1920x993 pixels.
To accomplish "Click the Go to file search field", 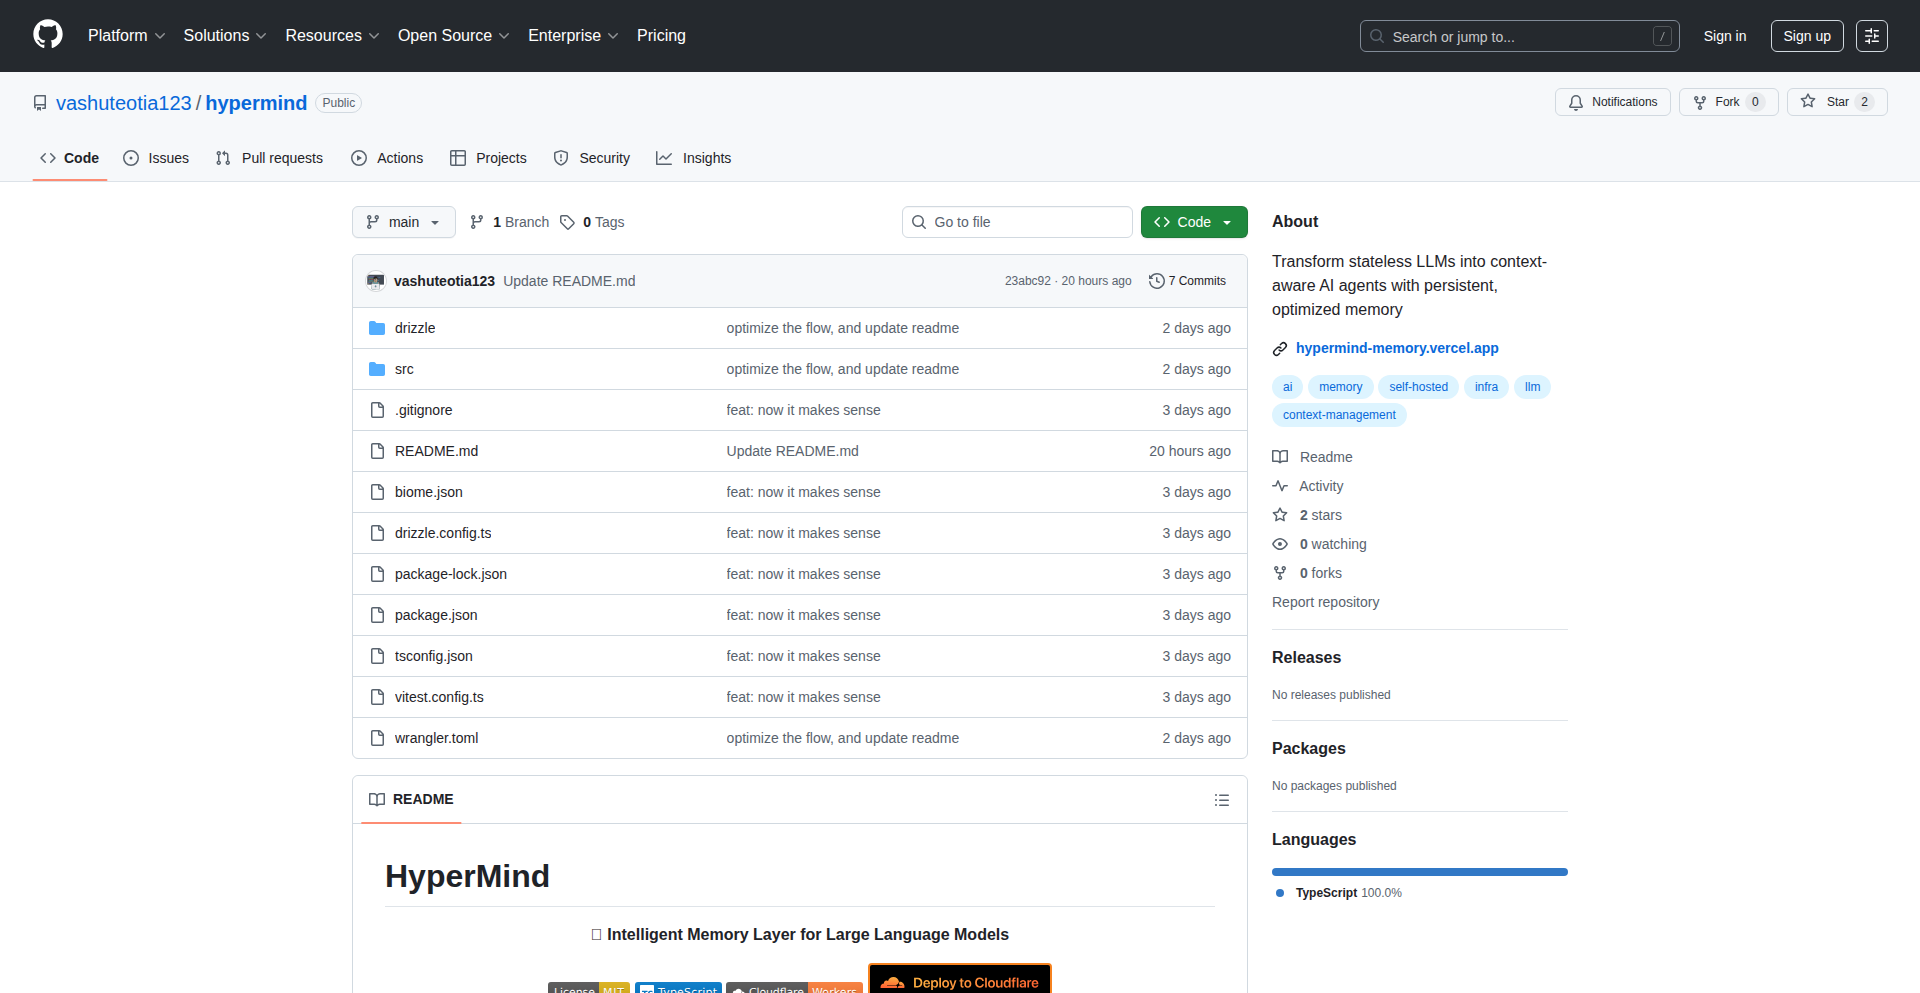I will pos(1017,222).
